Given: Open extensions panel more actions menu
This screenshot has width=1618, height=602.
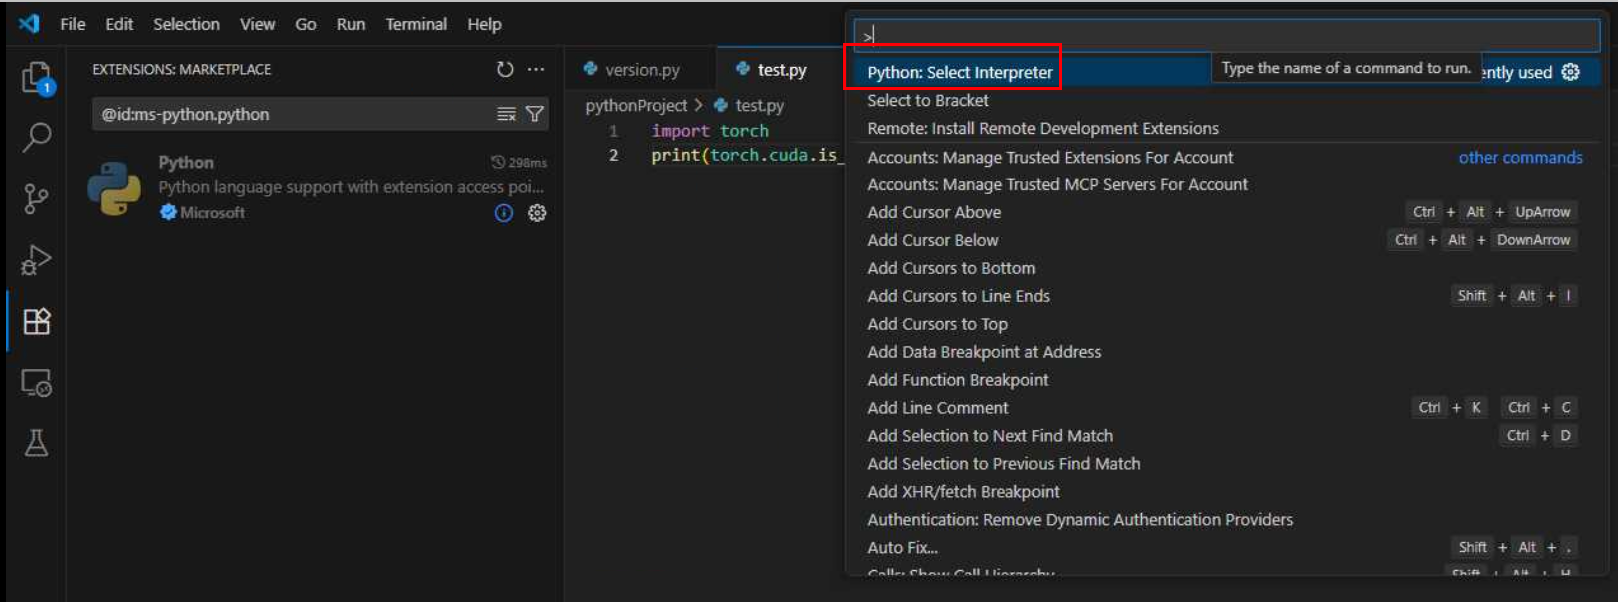Looking at the screenshot, I should coord(536,69).
